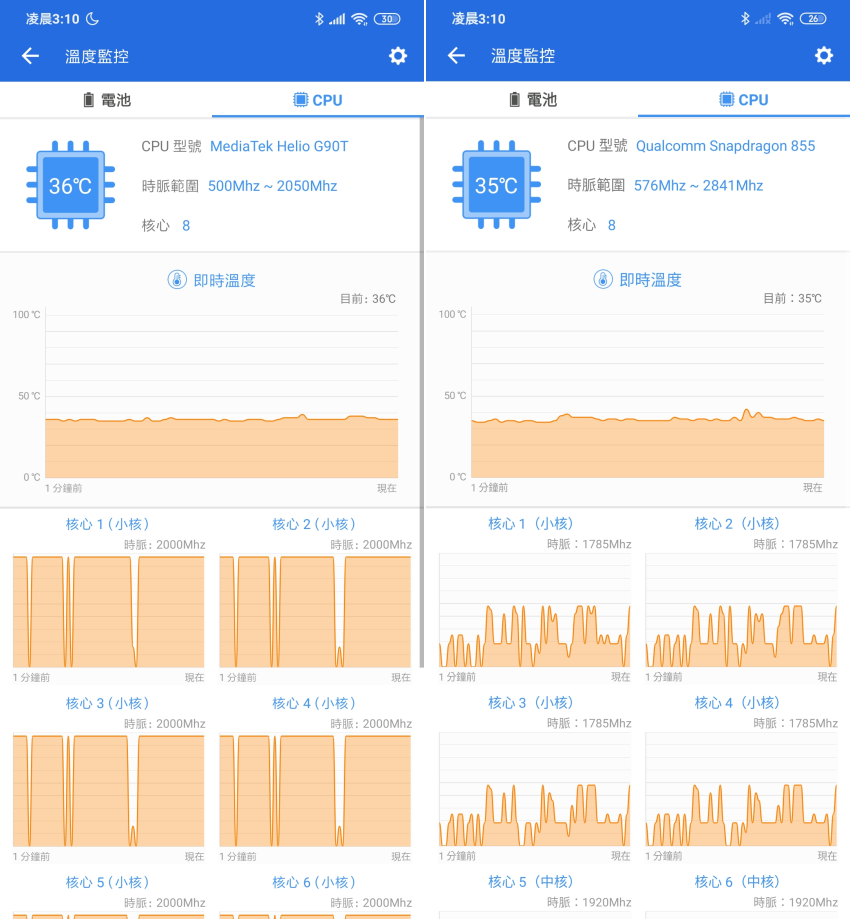Switch to 電池 tab on right screen
850x919 pixels.
(532, 100)
